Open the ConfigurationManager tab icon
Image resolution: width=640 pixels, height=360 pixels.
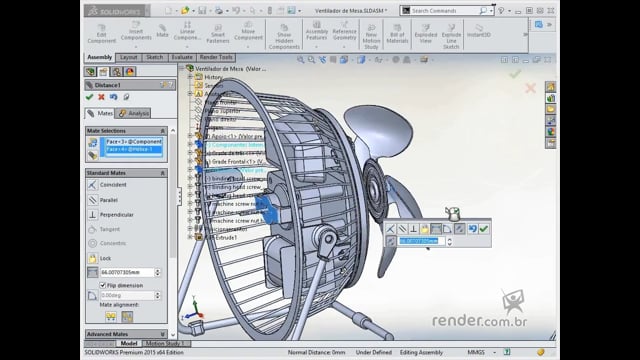coord(116,72)
